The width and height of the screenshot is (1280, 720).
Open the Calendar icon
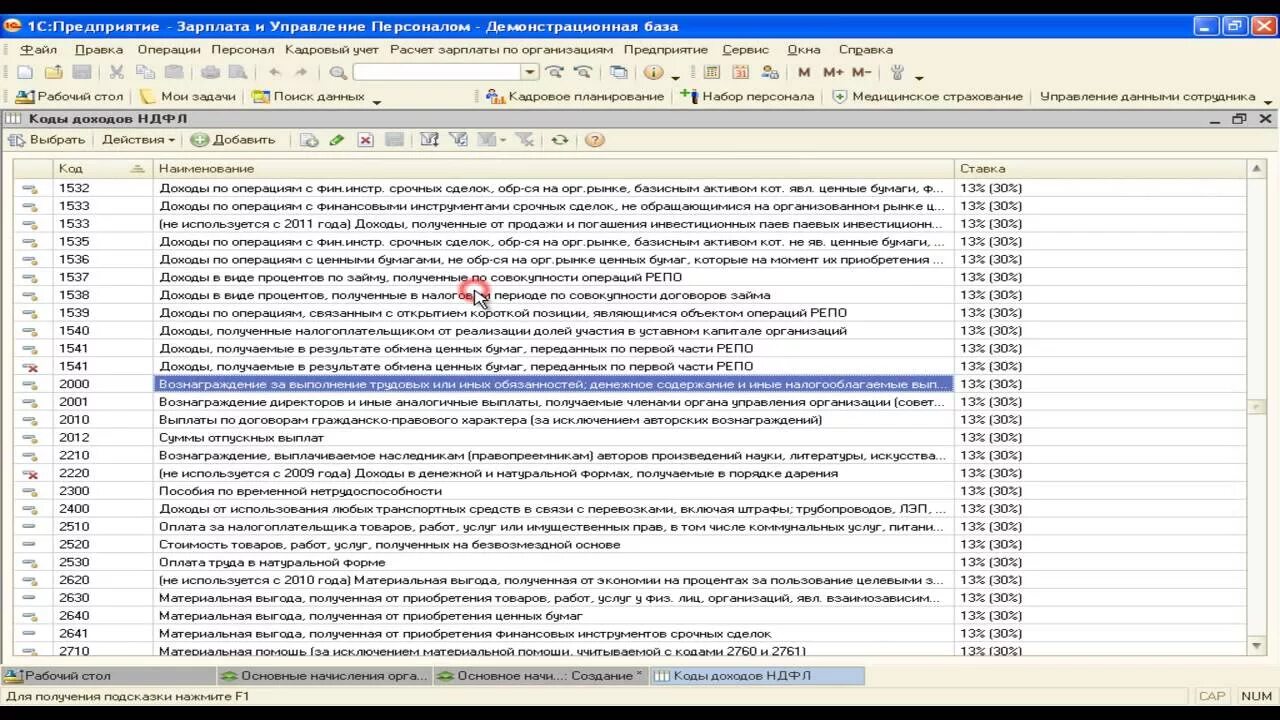[741, 72]
